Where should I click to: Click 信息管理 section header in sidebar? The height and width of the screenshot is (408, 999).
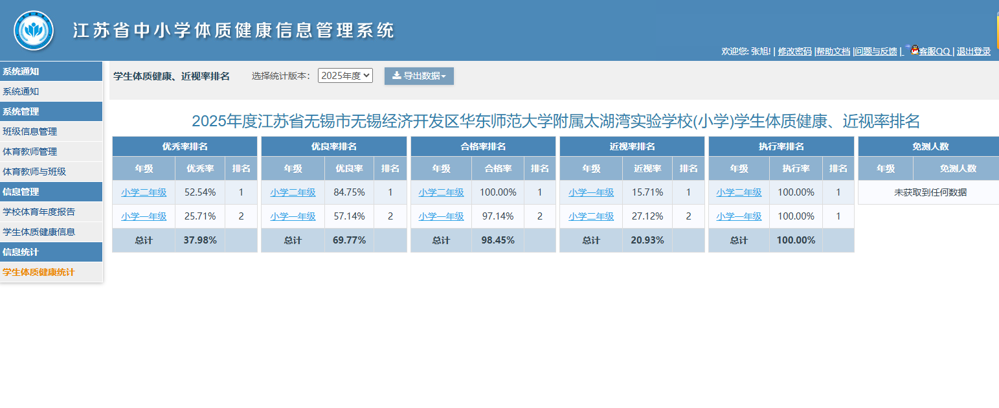click(51, 192)
